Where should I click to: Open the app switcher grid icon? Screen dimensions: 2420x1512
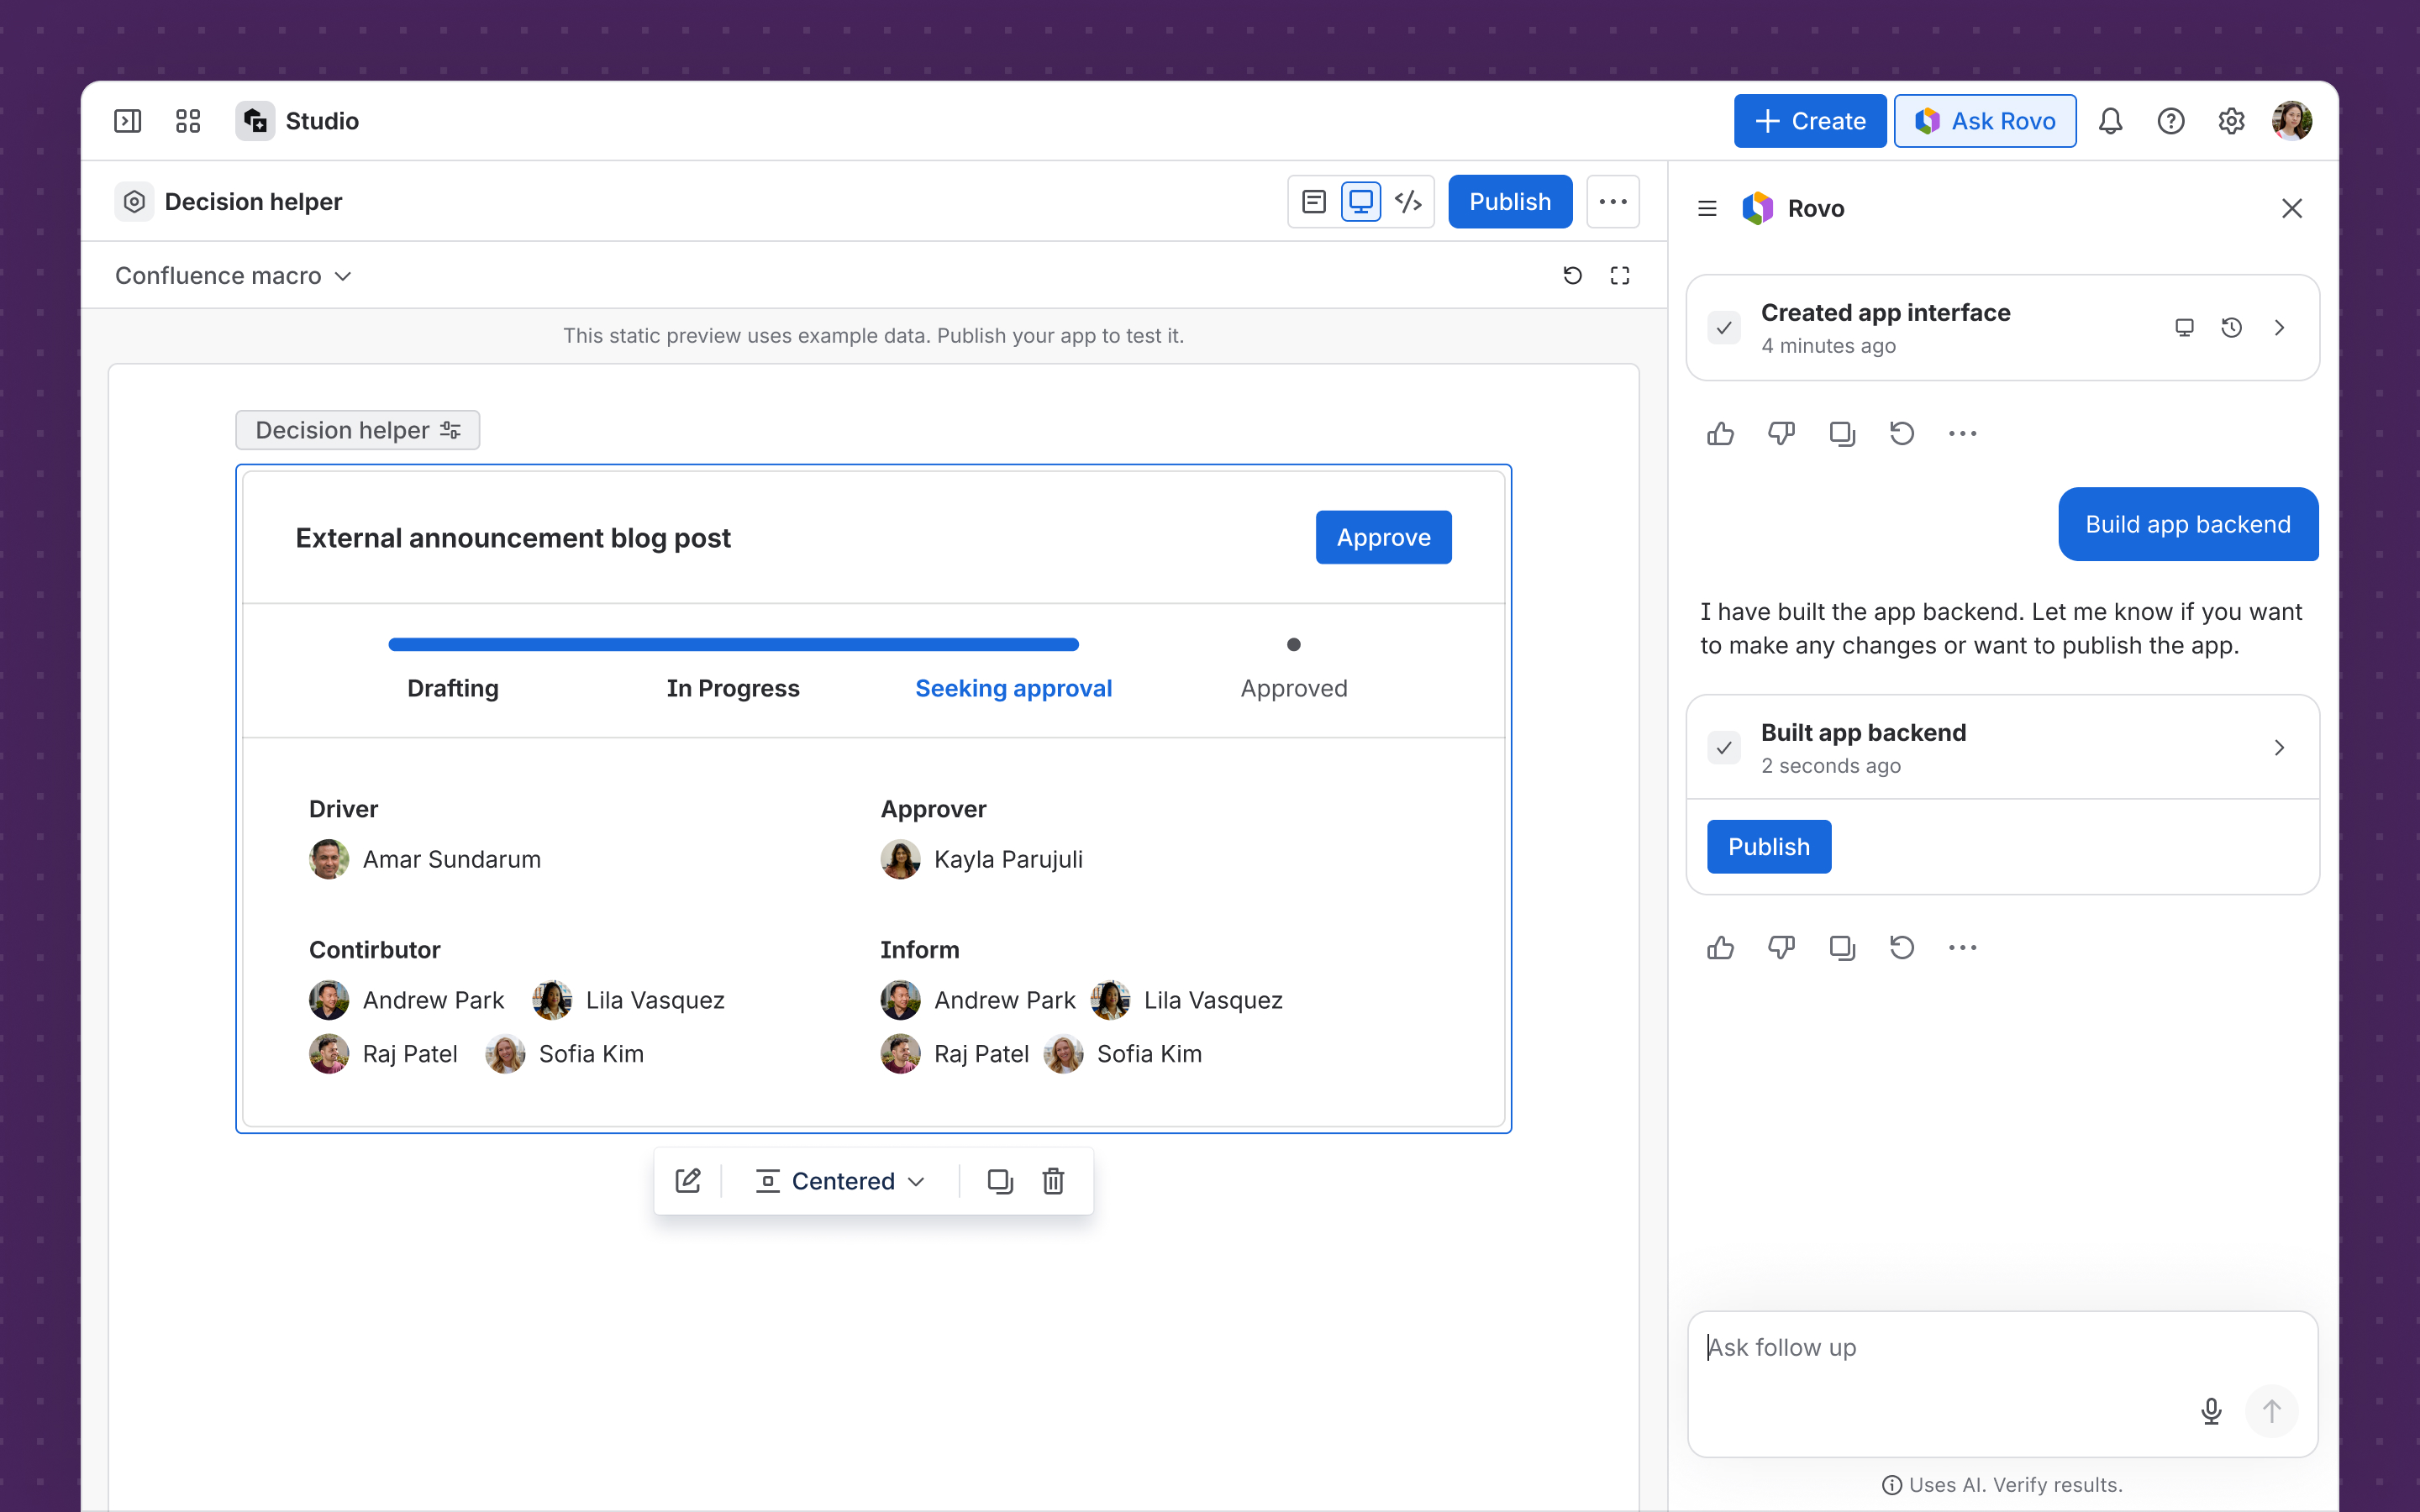pos(188,121)
